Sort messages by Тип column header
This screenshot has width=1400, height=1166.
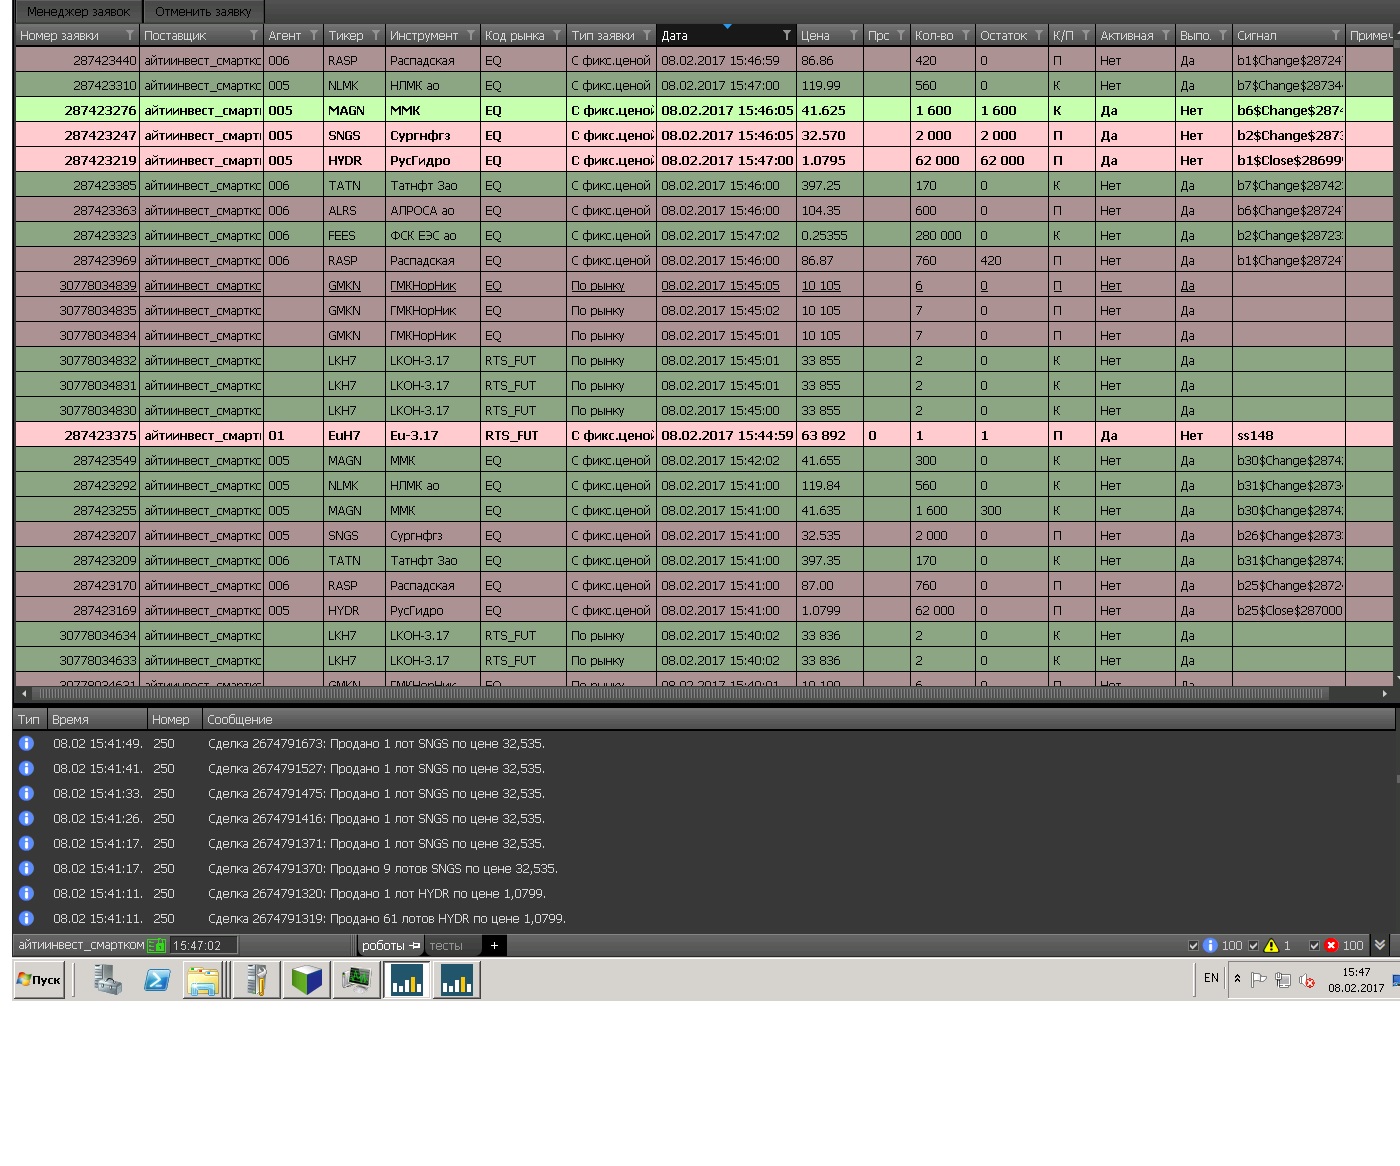coord(30,719)
